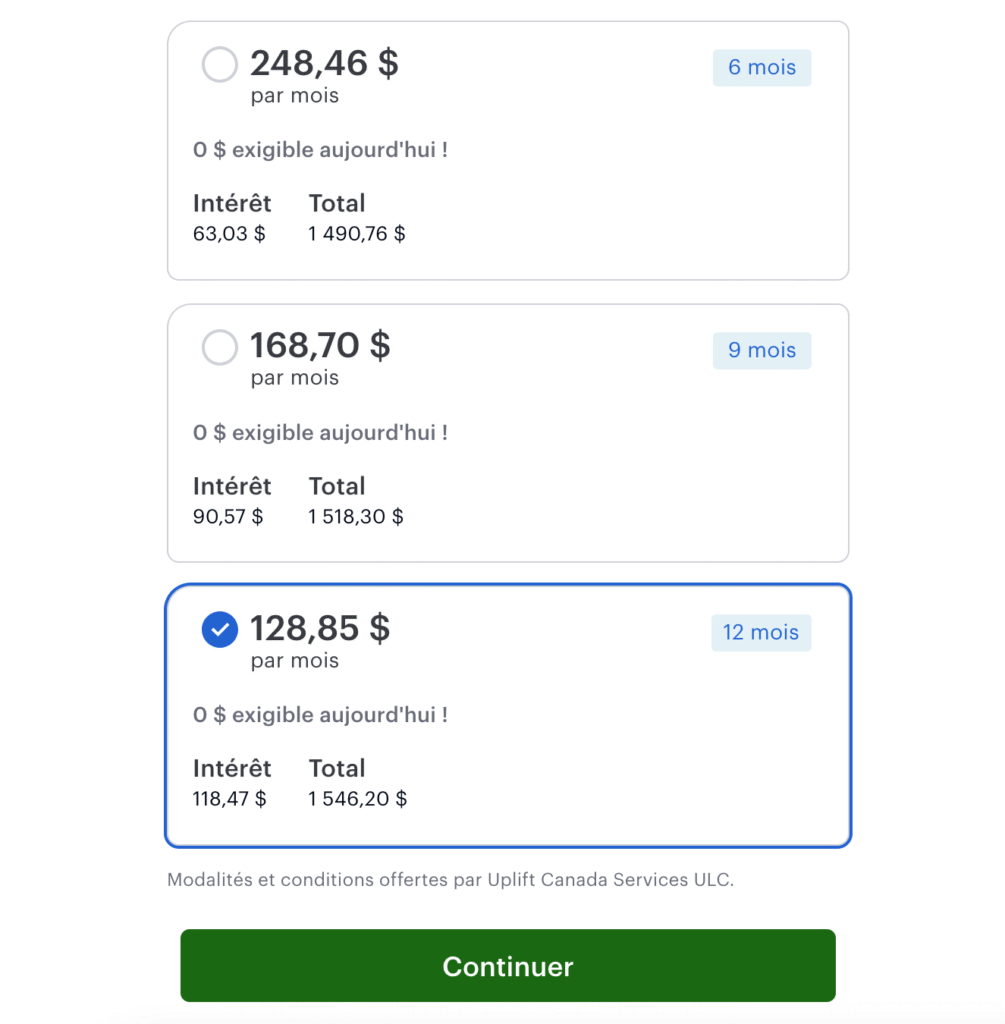Click the 248,46 $ price heading

pyautogui.click(x=324, y=63)
